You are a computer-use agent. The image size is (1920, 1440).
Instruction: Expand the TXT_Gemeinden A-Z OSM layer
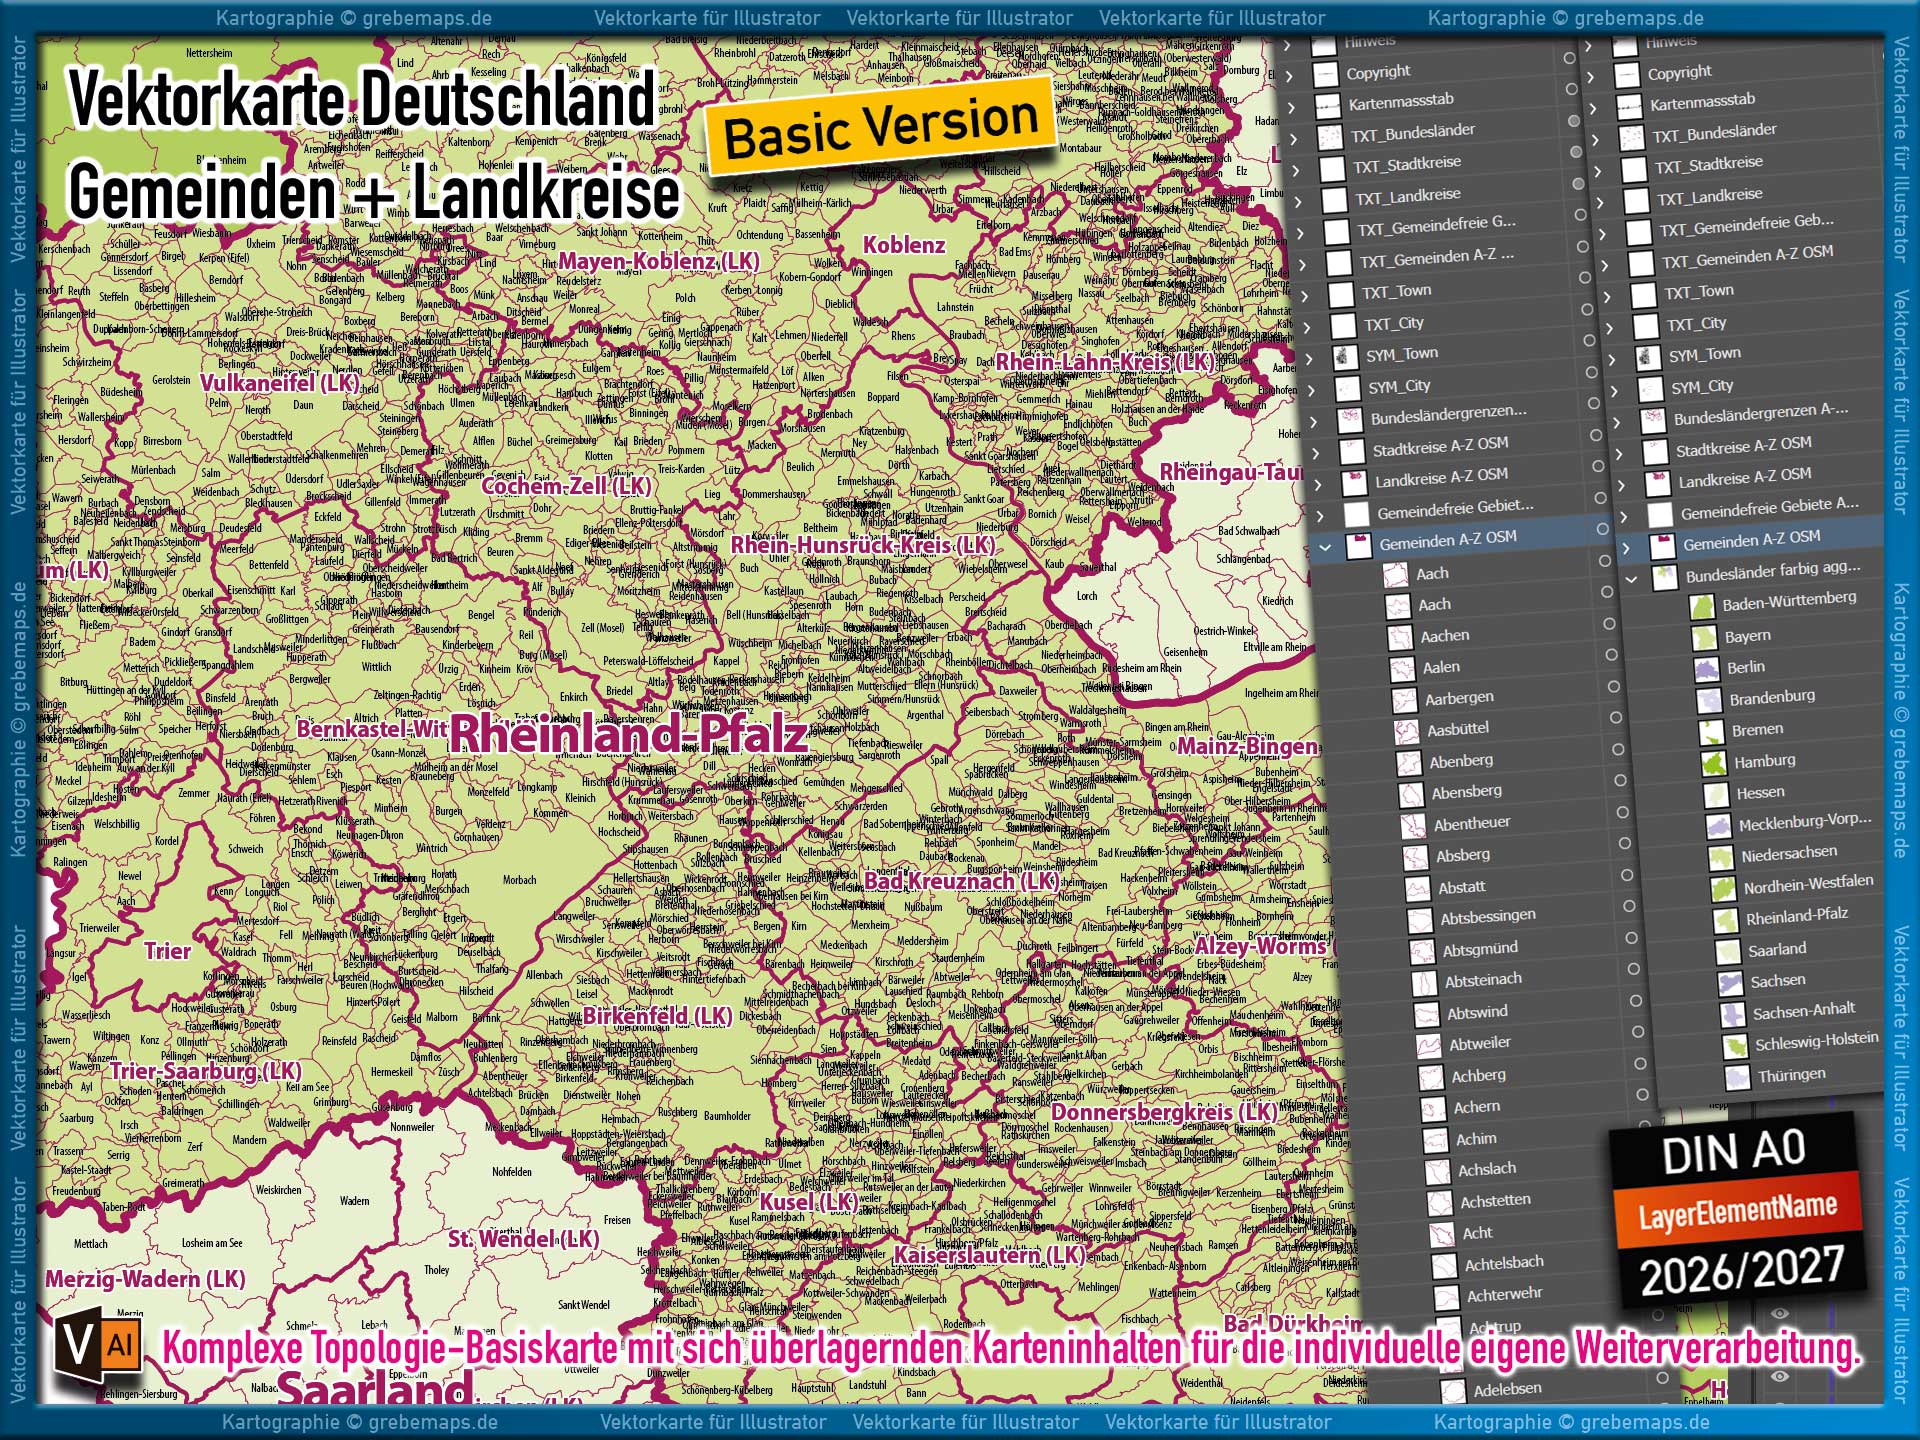coord(1605,266)
